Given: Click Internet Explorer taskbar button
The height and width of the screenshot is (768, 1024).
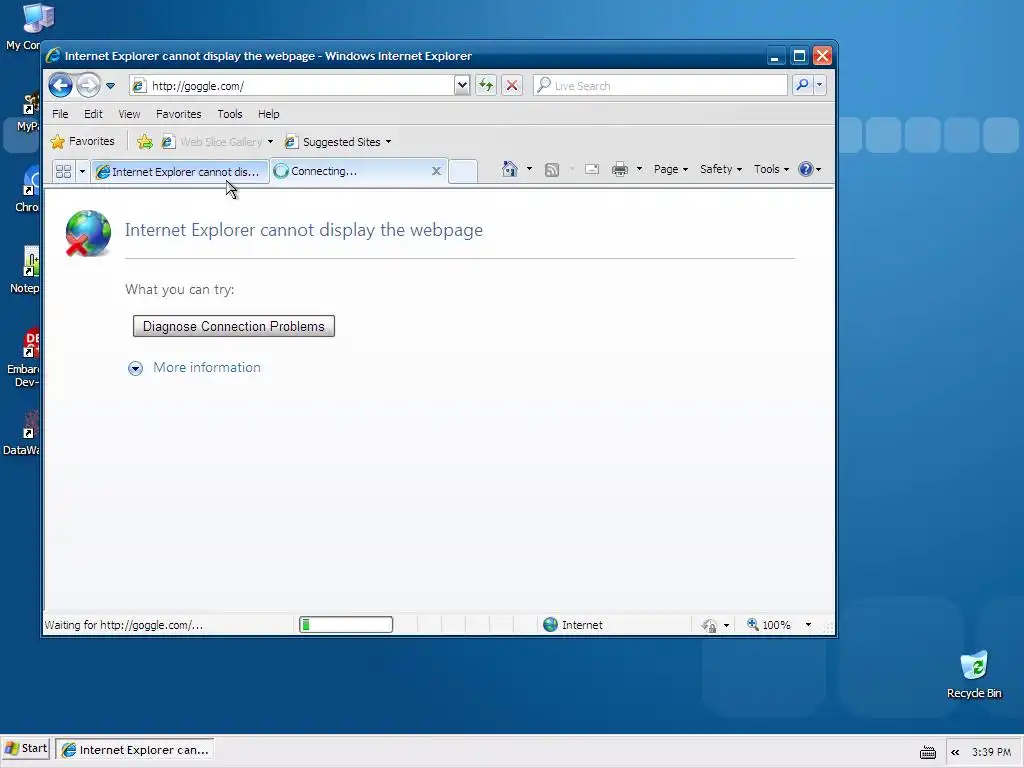Looking at the screenshot, I should (x=135, y=750).
